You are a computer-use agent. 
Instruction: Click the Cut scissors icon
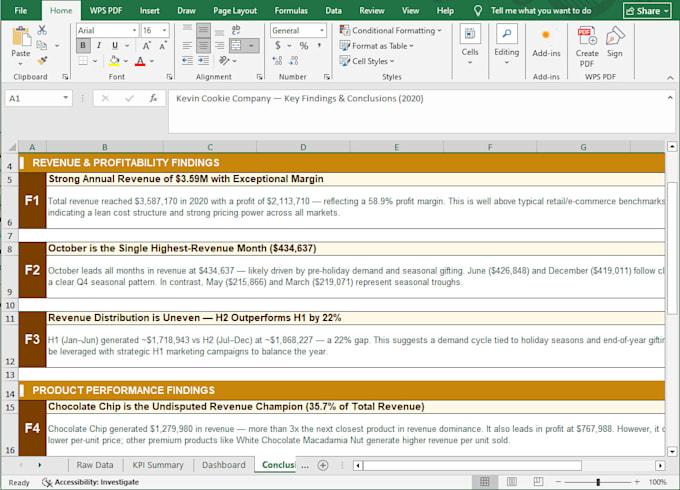(x=42, y=30)
